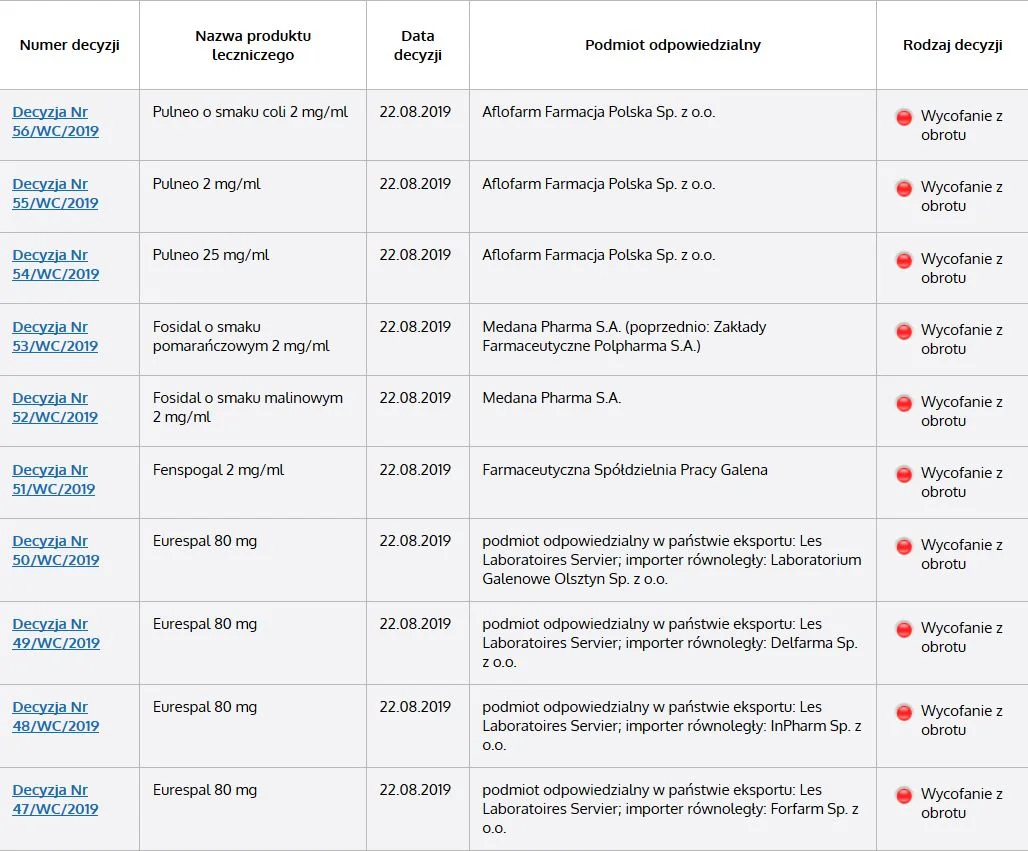Open link Decyzja Nr 56/WC/2019
The width and height of the screenshot is (1028, 851).
click(x=56, y=121)
